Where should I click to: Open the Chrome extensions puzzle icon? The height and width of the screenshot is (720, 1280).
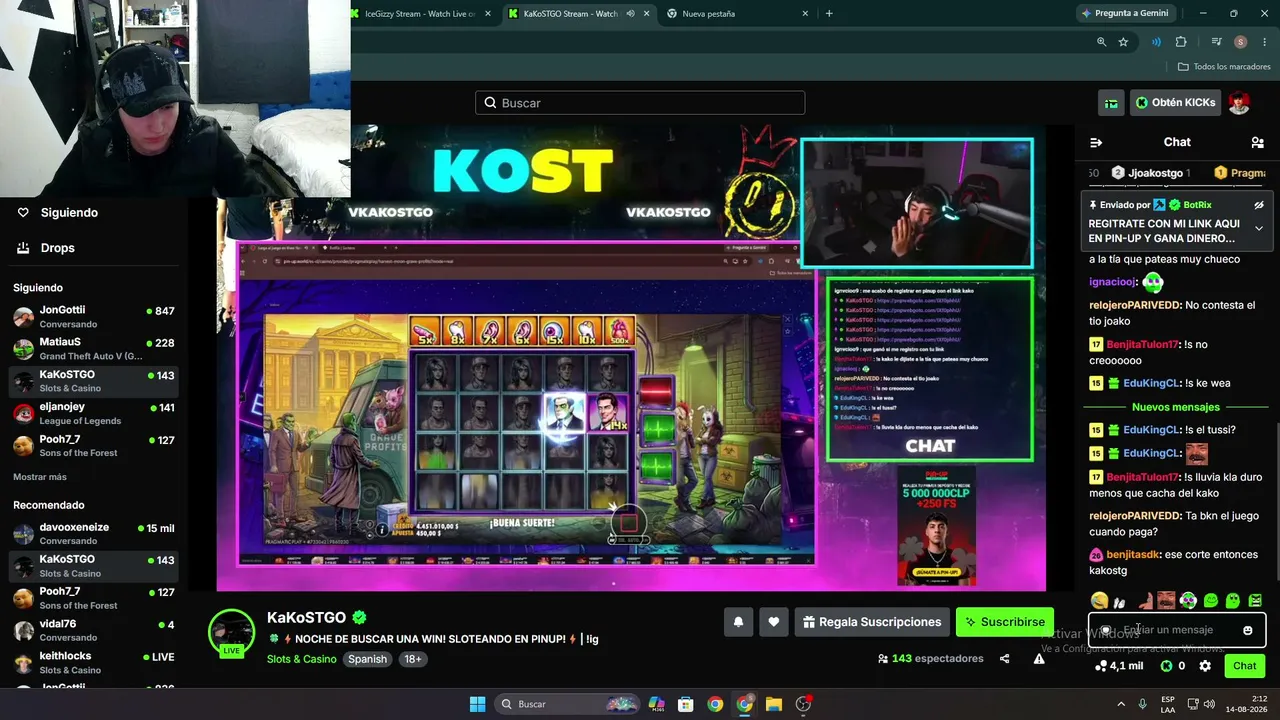coord(1181,42)
